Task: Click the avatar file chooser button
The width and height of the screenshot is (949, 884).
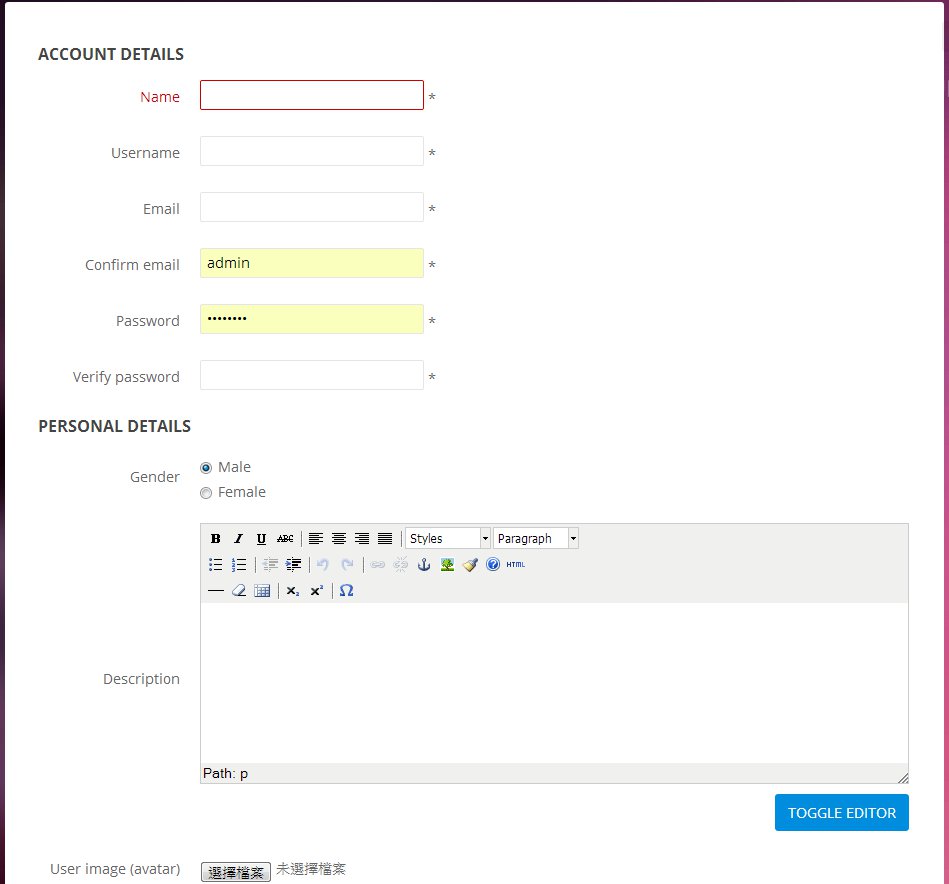Action: (x=236, y=872)
